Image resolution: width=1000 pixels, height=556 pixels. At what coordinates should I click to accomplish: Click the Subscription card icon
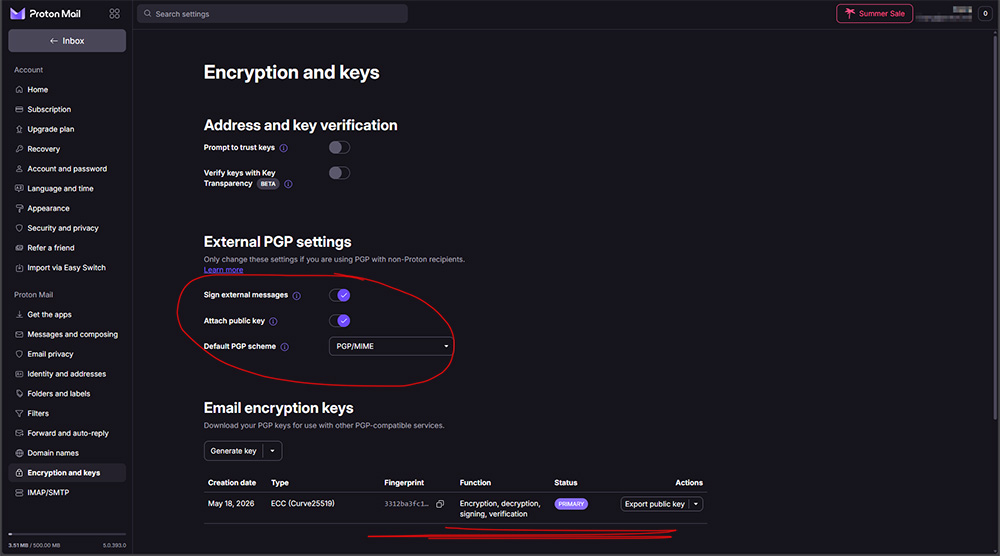point(19,110)
